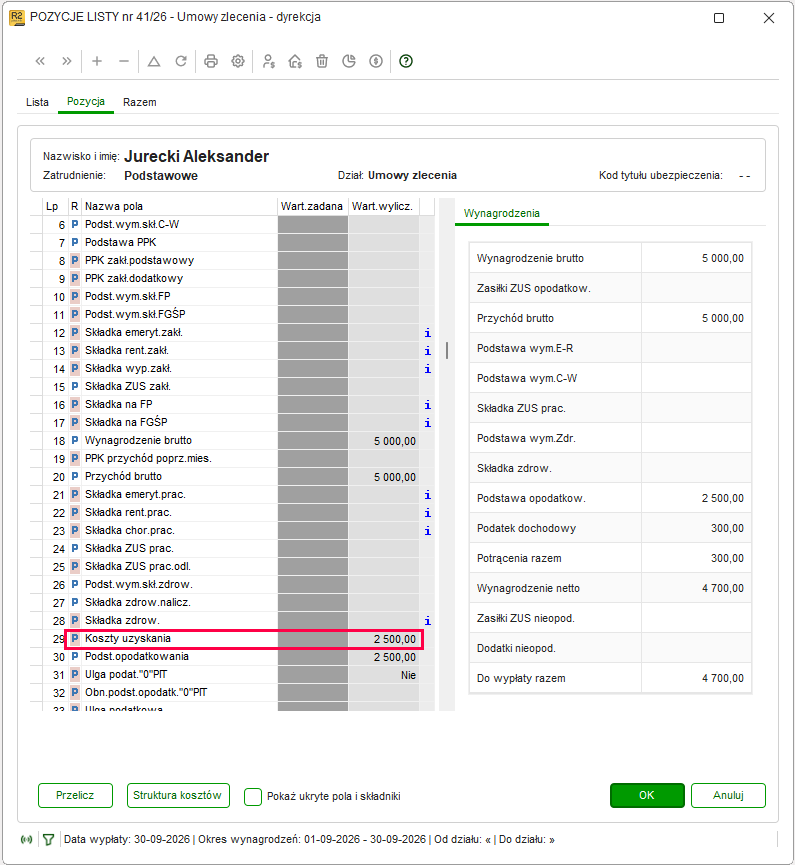795x865 pixels.
Task: Click the trash bin icon
Action: [x=322, y=61]
